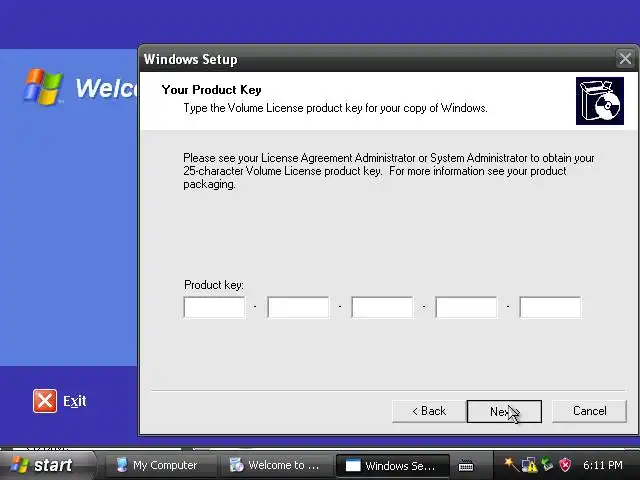
Task: Click the first product key field
Action: (215, 307)
